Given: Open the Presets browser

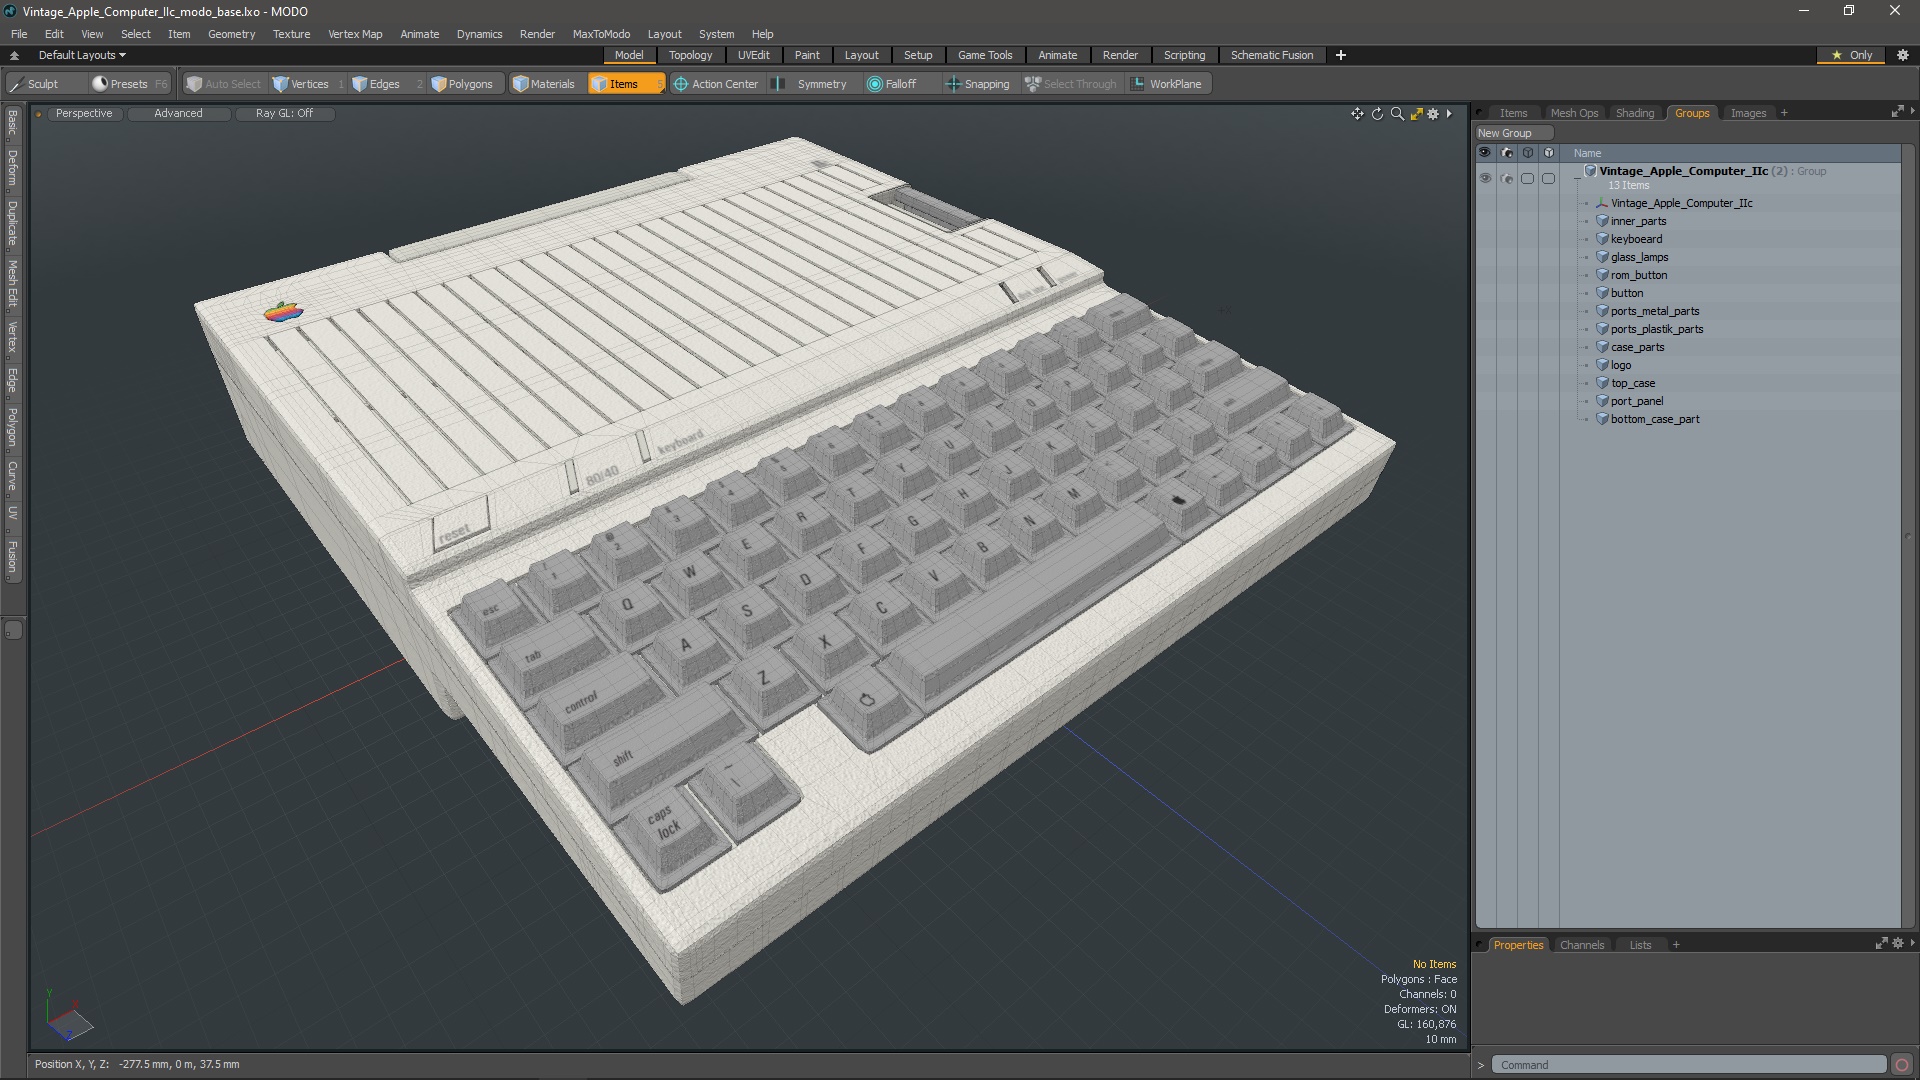Looking at the screenshot, I should [x=129, y=84].
